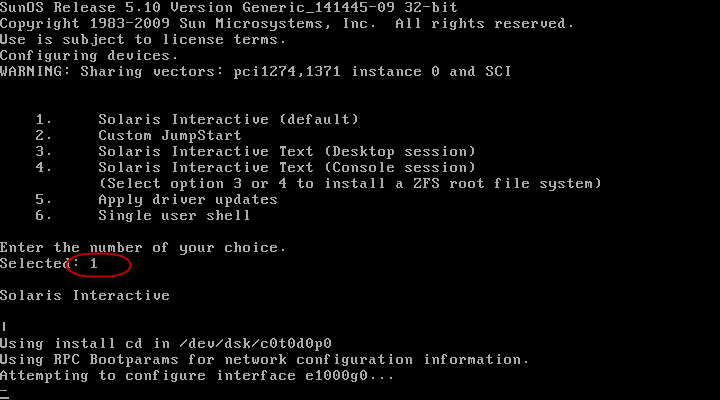Screen dimensions: 720x400
Task: Click the "Using RPC Bootparams" line
Action: [264, 360]
